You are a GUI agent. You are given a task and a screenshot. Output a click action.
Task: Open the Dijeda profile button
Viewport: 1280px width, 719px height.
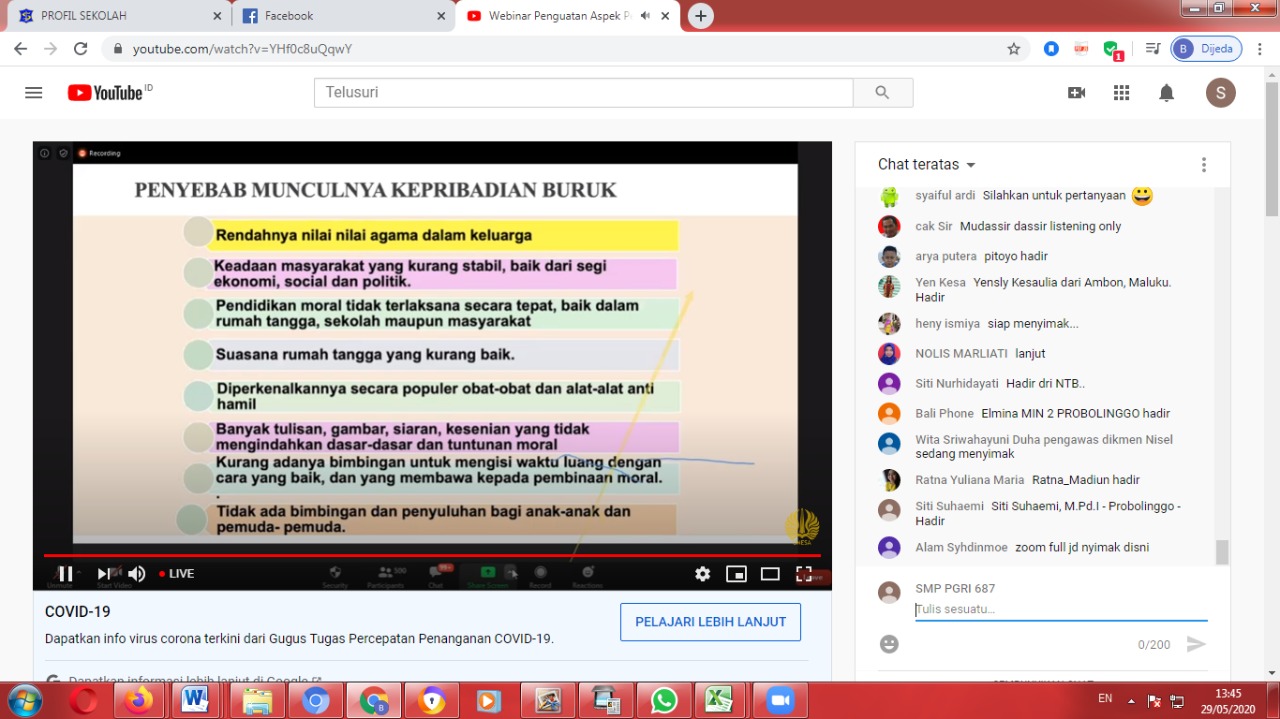point(1206,48)
